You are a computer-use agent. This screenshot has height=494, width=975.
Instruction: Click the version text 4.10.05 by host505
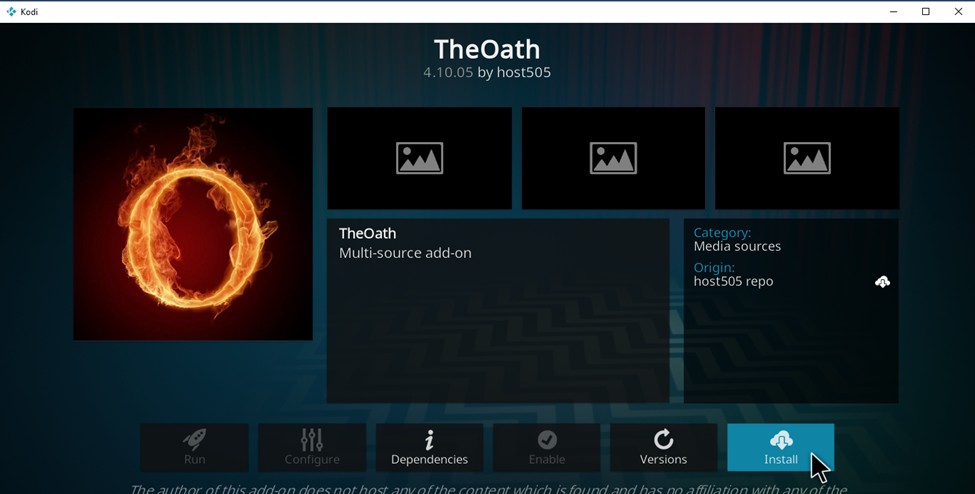click(x=487, y=72)
